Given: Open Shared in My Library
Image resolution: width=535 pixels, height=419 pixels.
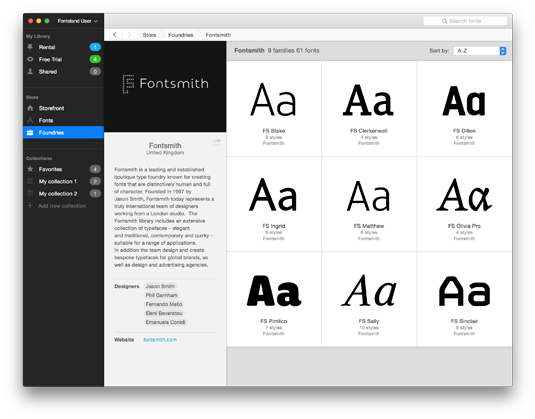Looking at the screenshot, I should click(63, 71).
